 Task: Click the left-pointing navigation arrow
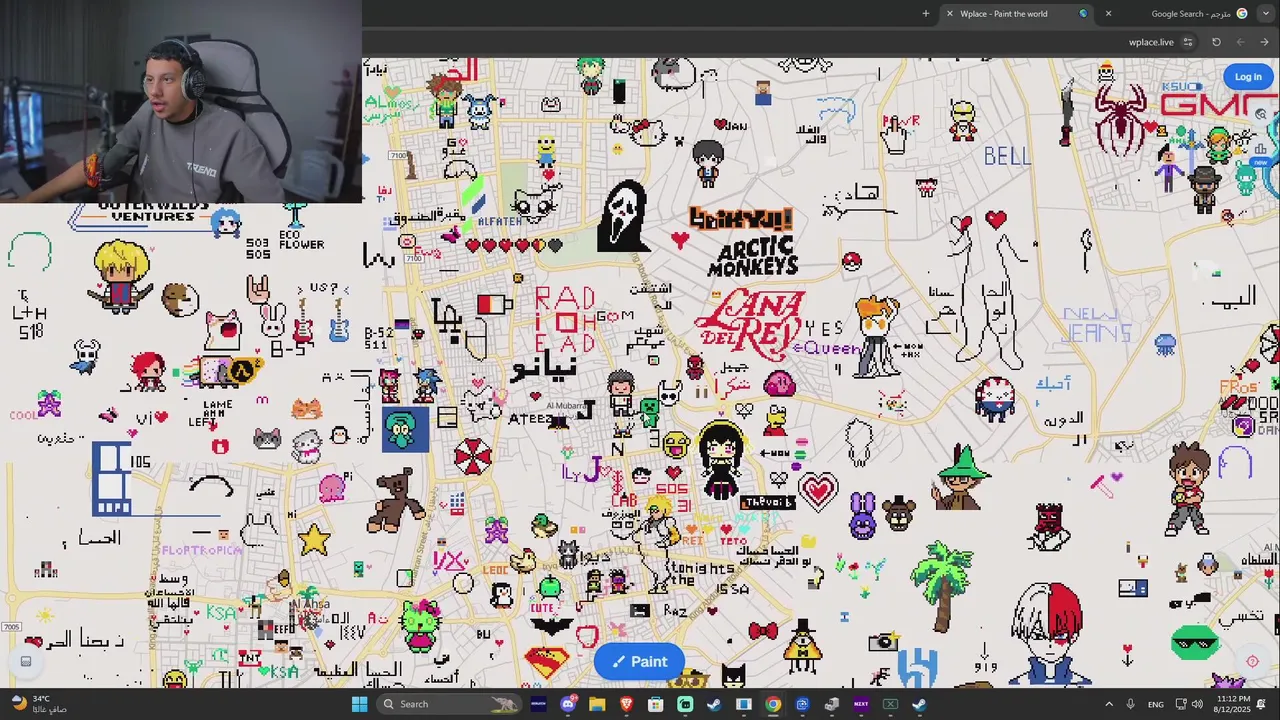(1240, 42)
